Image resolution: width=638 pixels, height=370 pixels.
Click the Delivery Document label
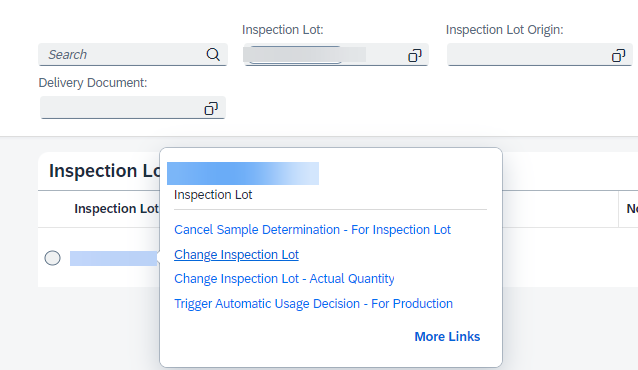[93, 83]
